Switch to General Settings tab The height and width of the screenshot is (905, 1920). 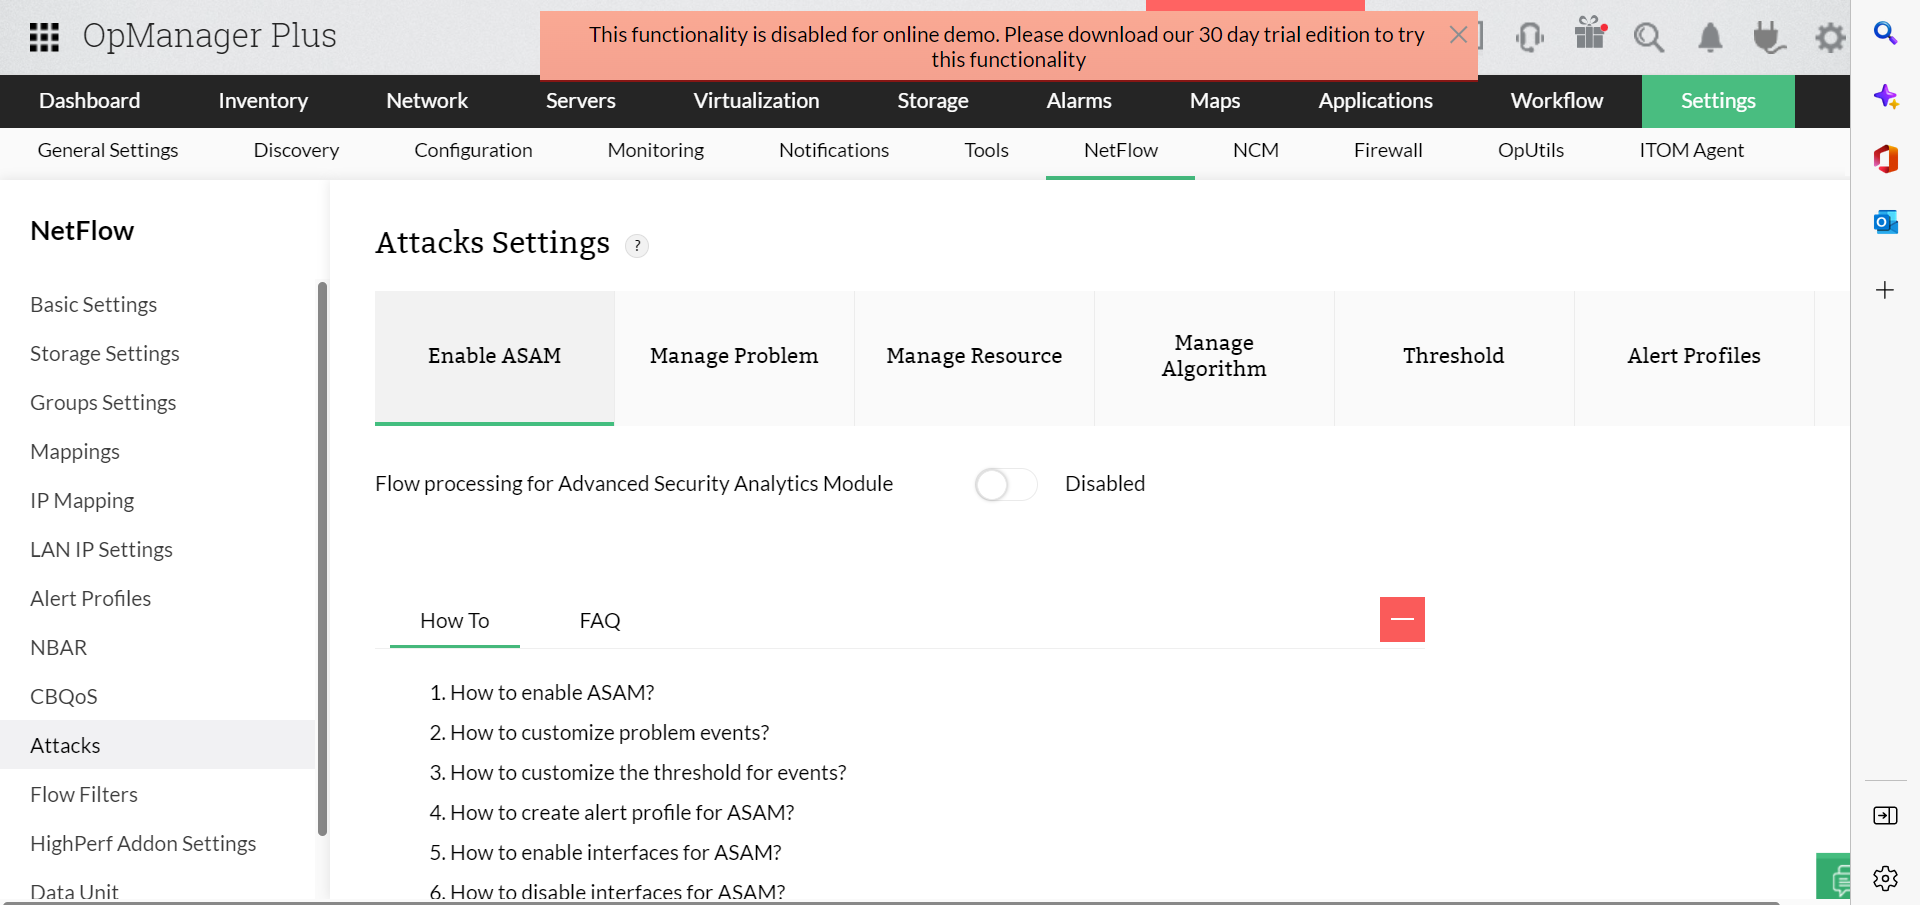coord(108,151)
